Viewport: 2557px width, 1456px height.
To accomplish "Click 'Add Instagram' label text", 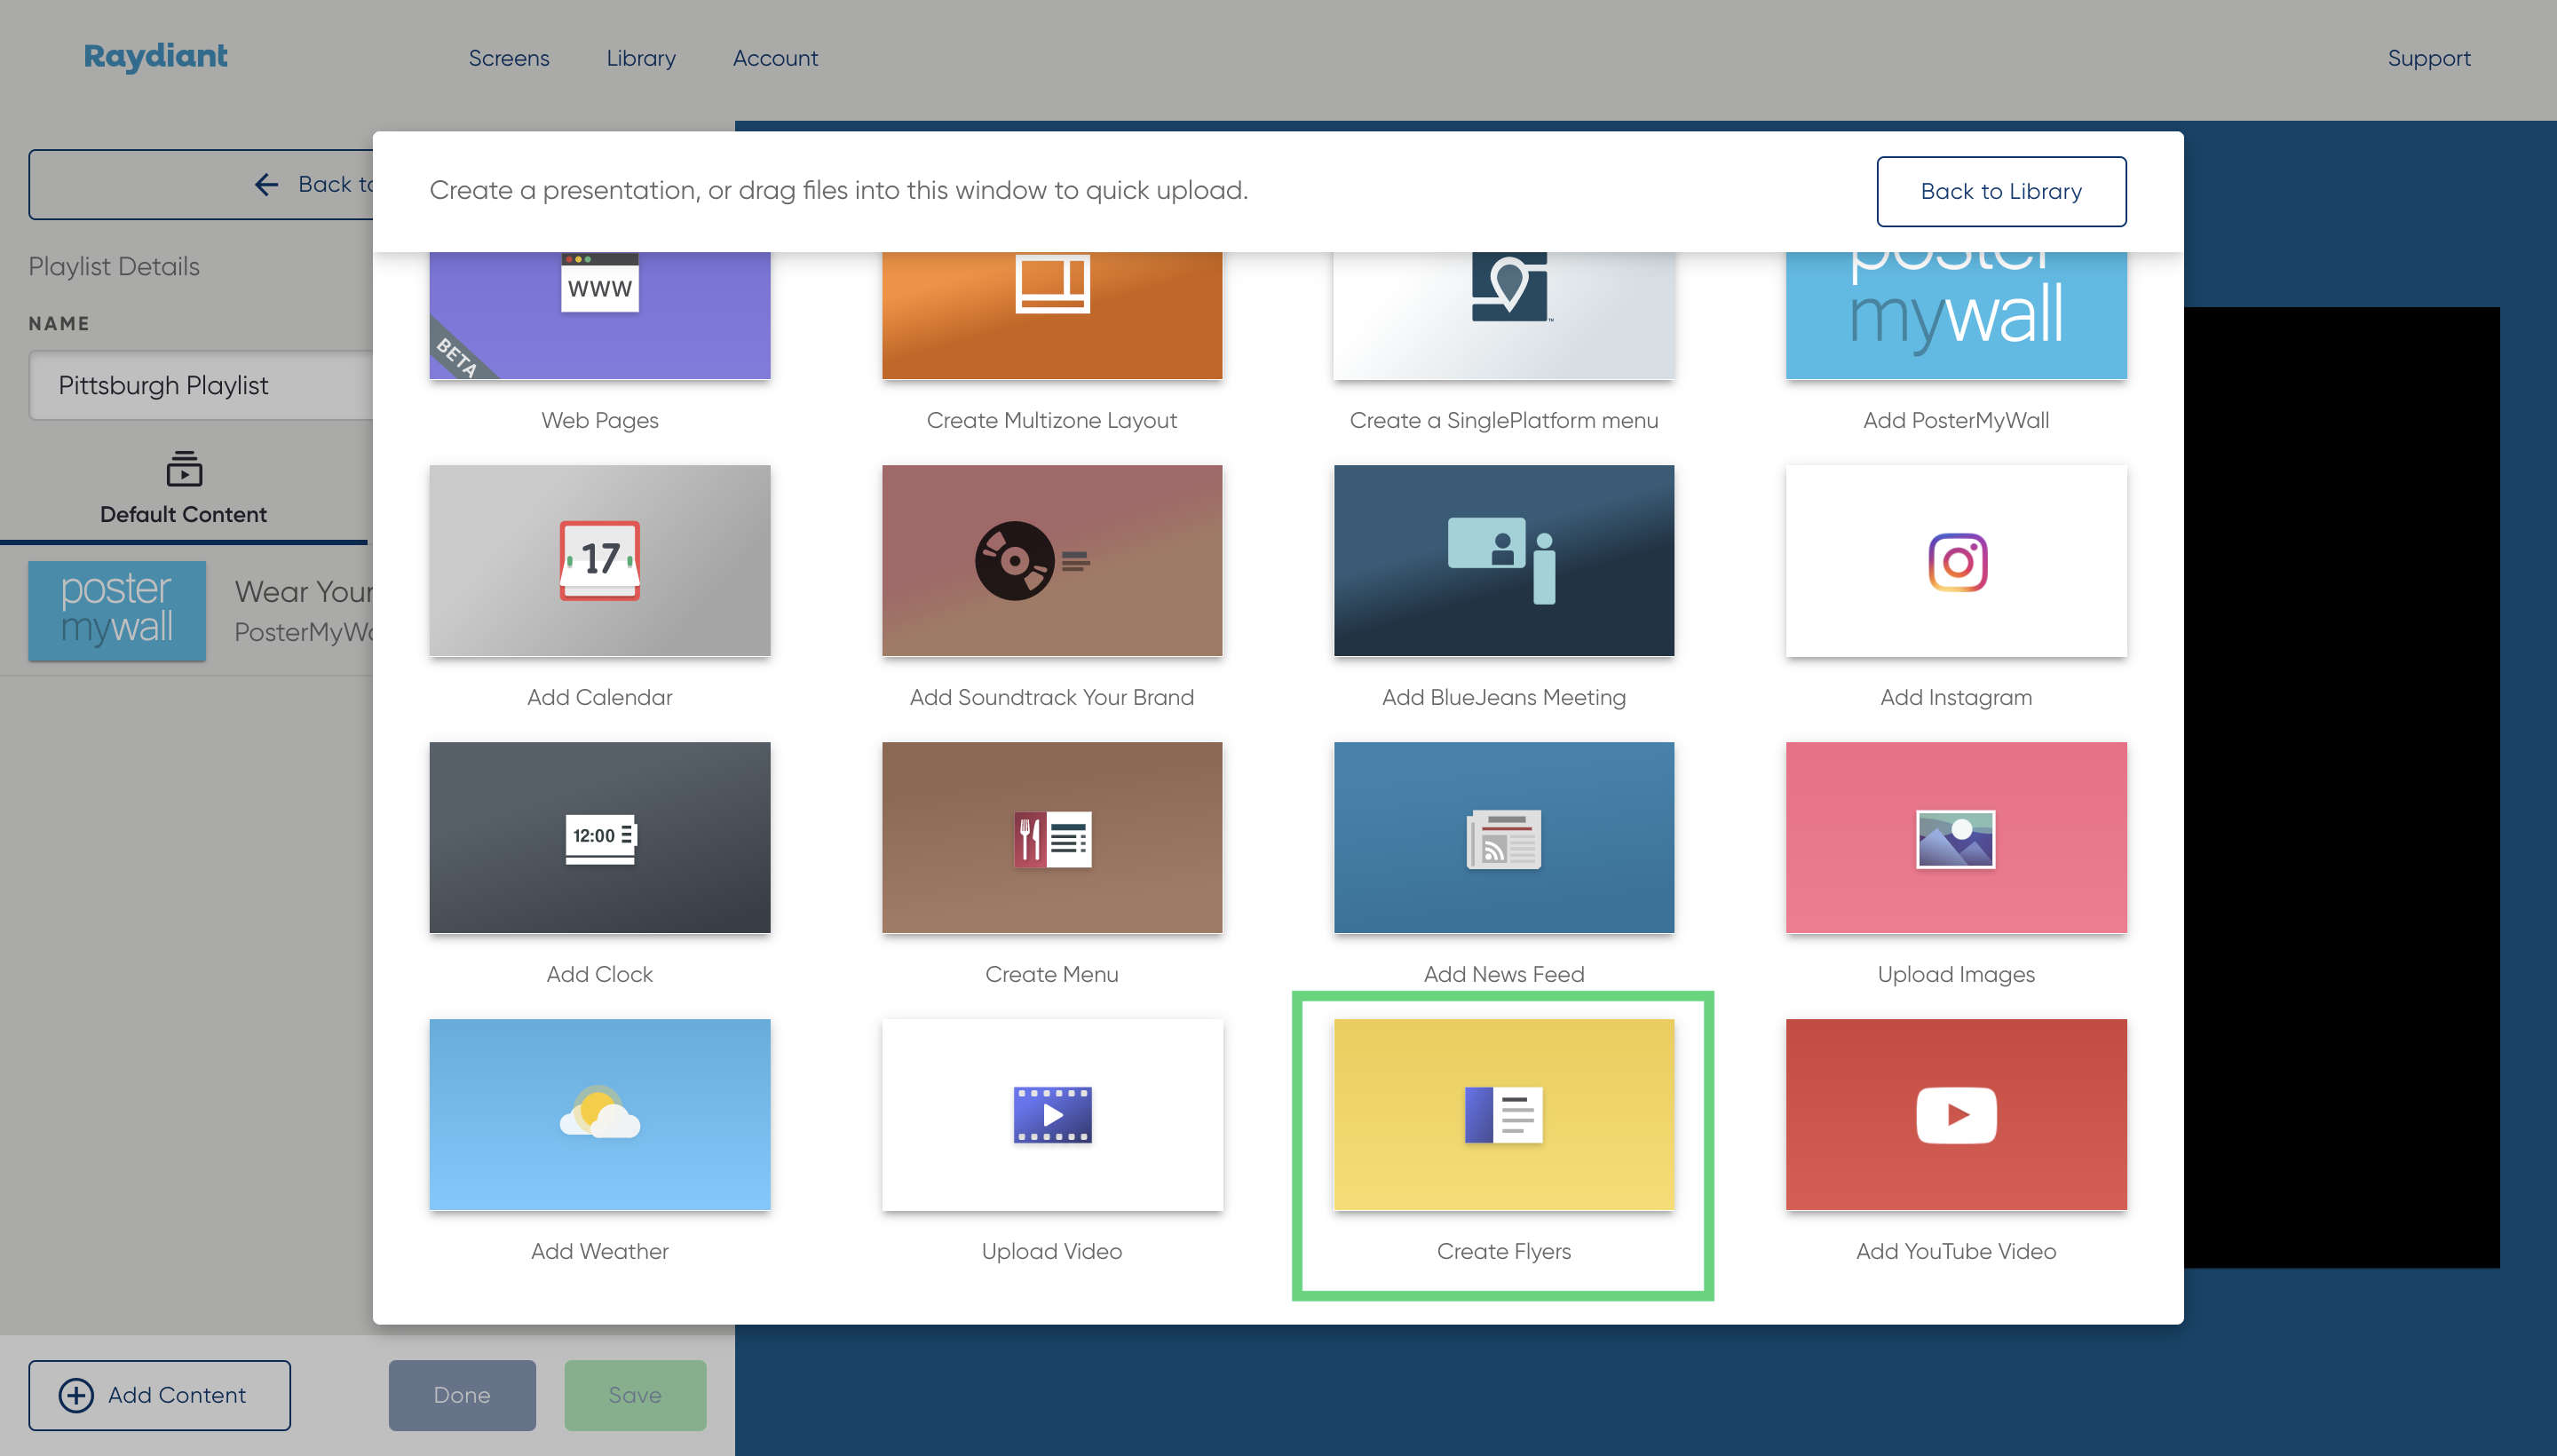I will point(1955,697).
